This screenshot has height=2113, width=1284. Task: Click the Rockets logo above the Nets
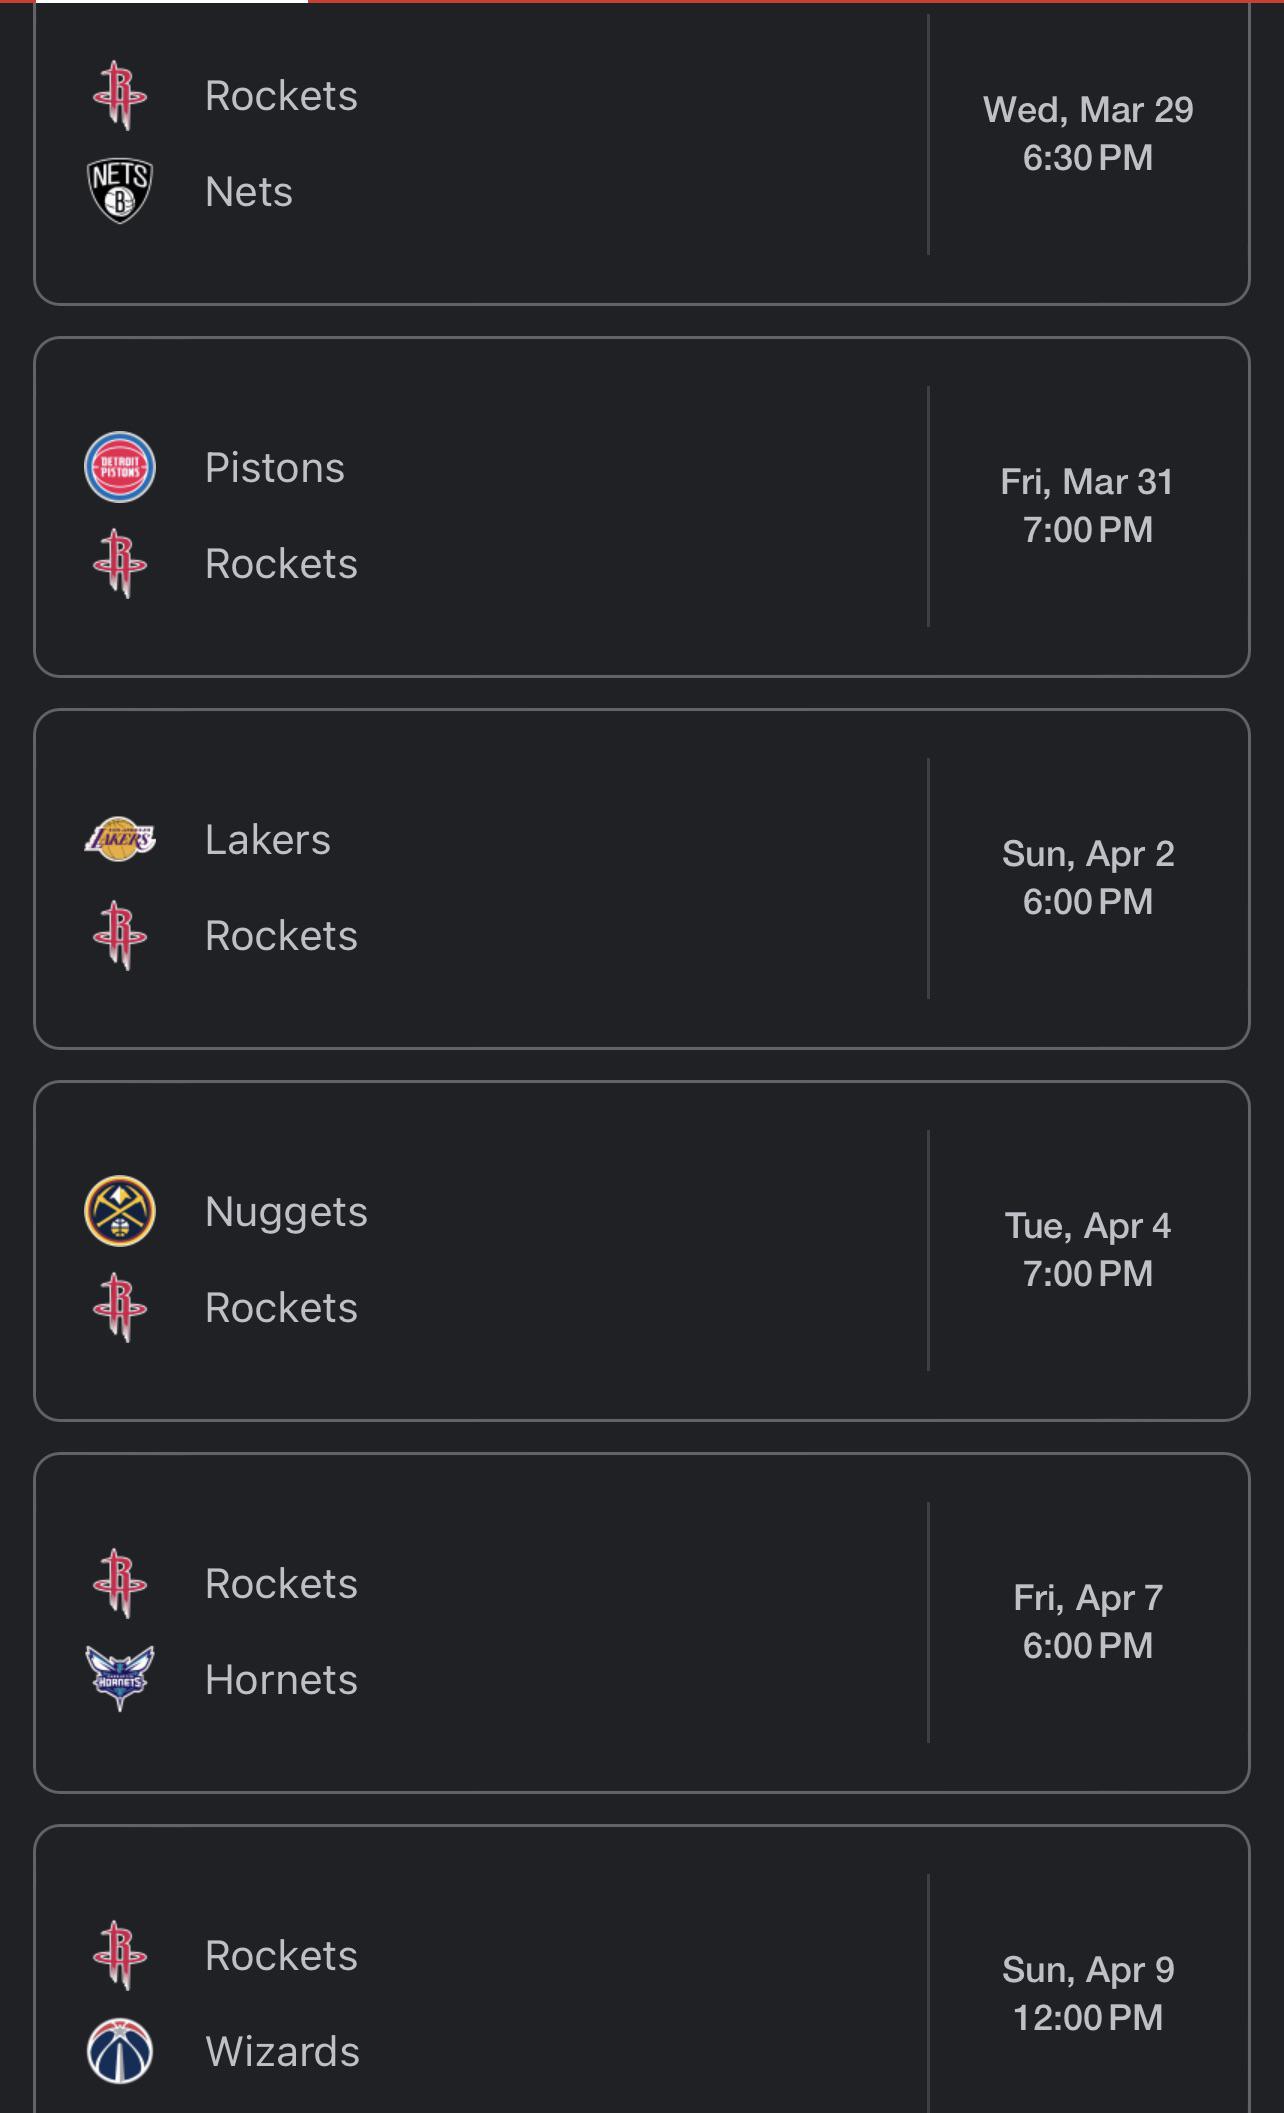tap(120, 96)
